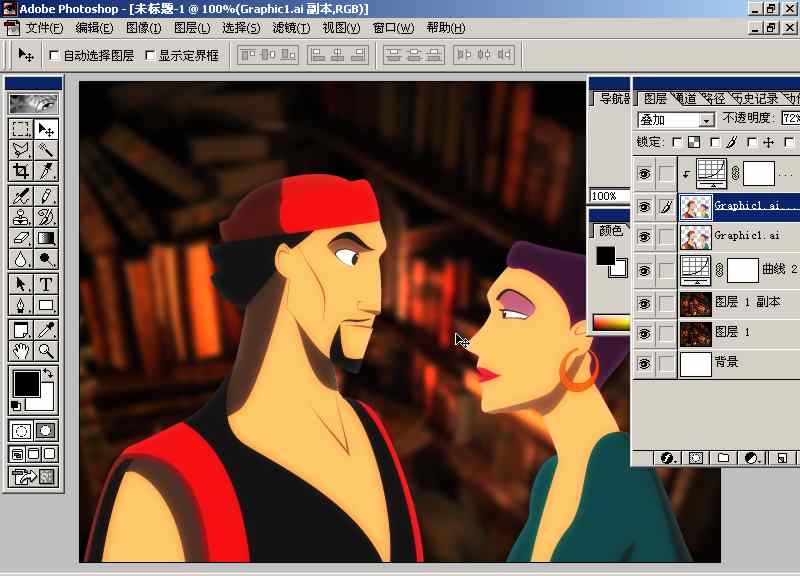Screen dimensions: 800x576
Task: Select the Notes tool
Action: tap(21, 330)
